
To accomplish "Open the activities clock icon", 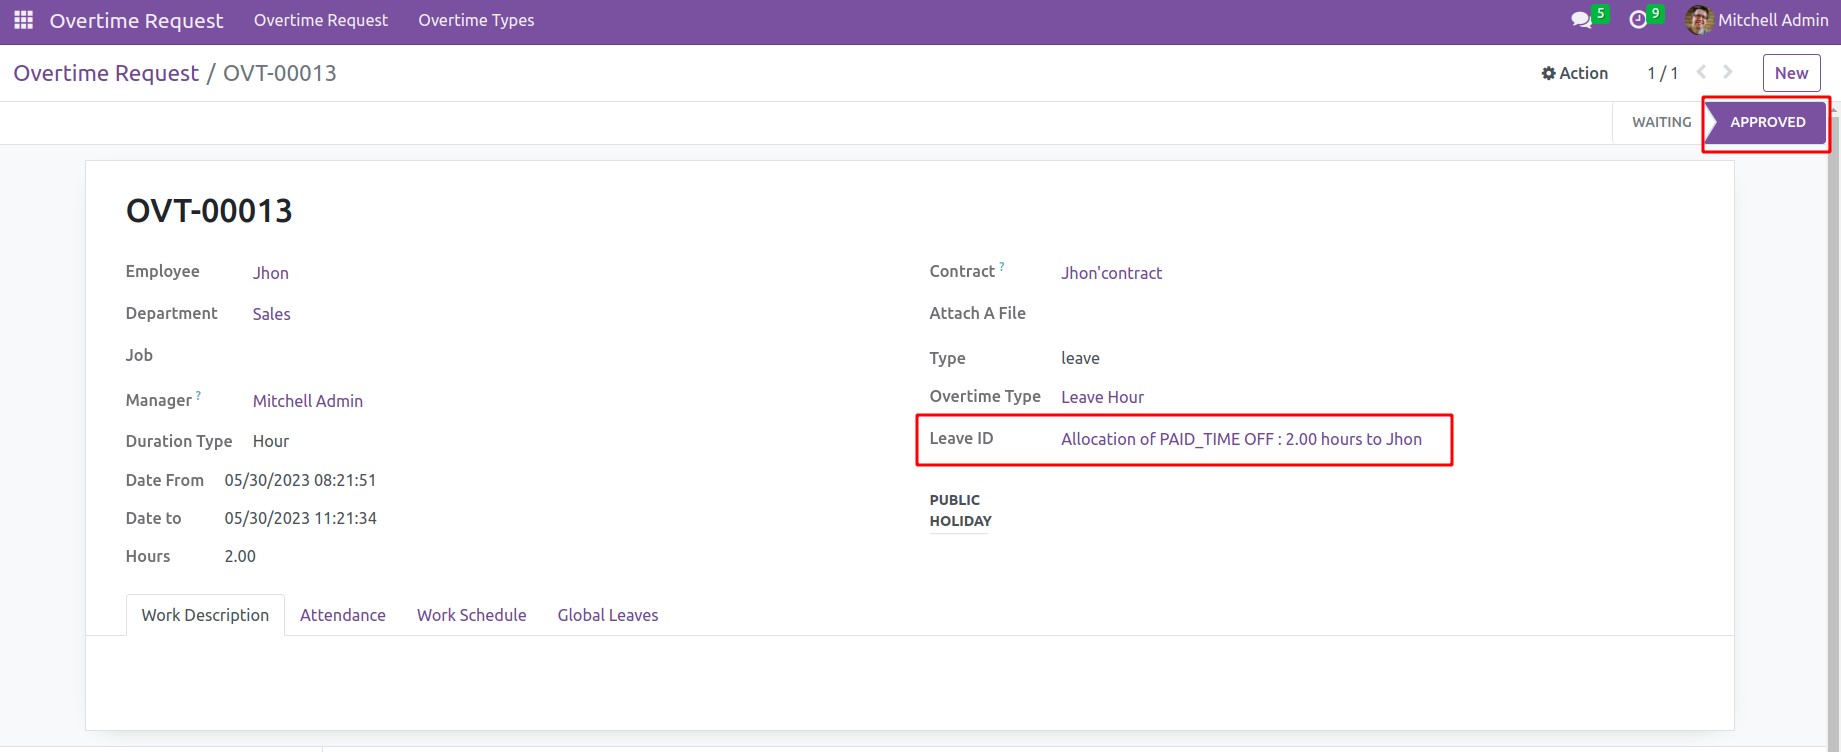I will [x=1638, y=20].
